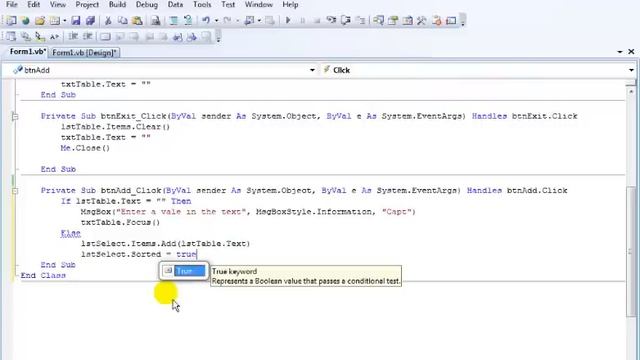Open the Help menu
Viewport: 640px width, 360px height.
coord(290,4)
